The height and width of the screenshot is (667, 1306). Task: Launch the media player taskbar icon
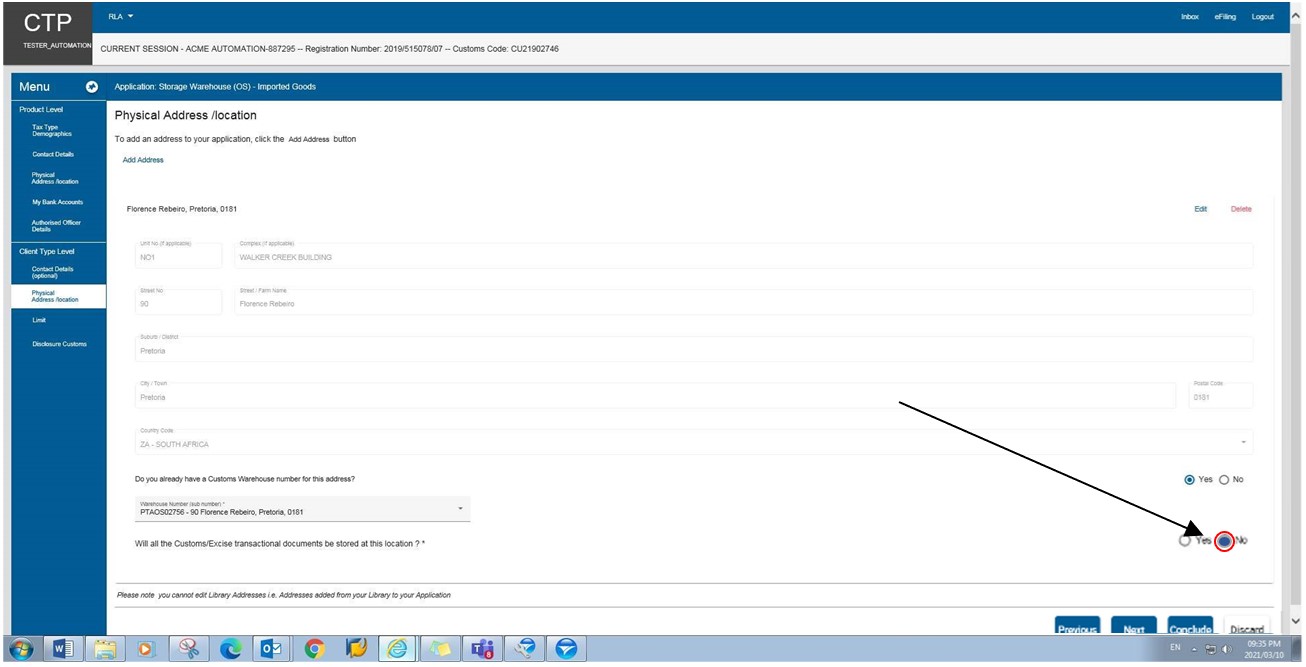pyautogui.click(x=147, y=649)
